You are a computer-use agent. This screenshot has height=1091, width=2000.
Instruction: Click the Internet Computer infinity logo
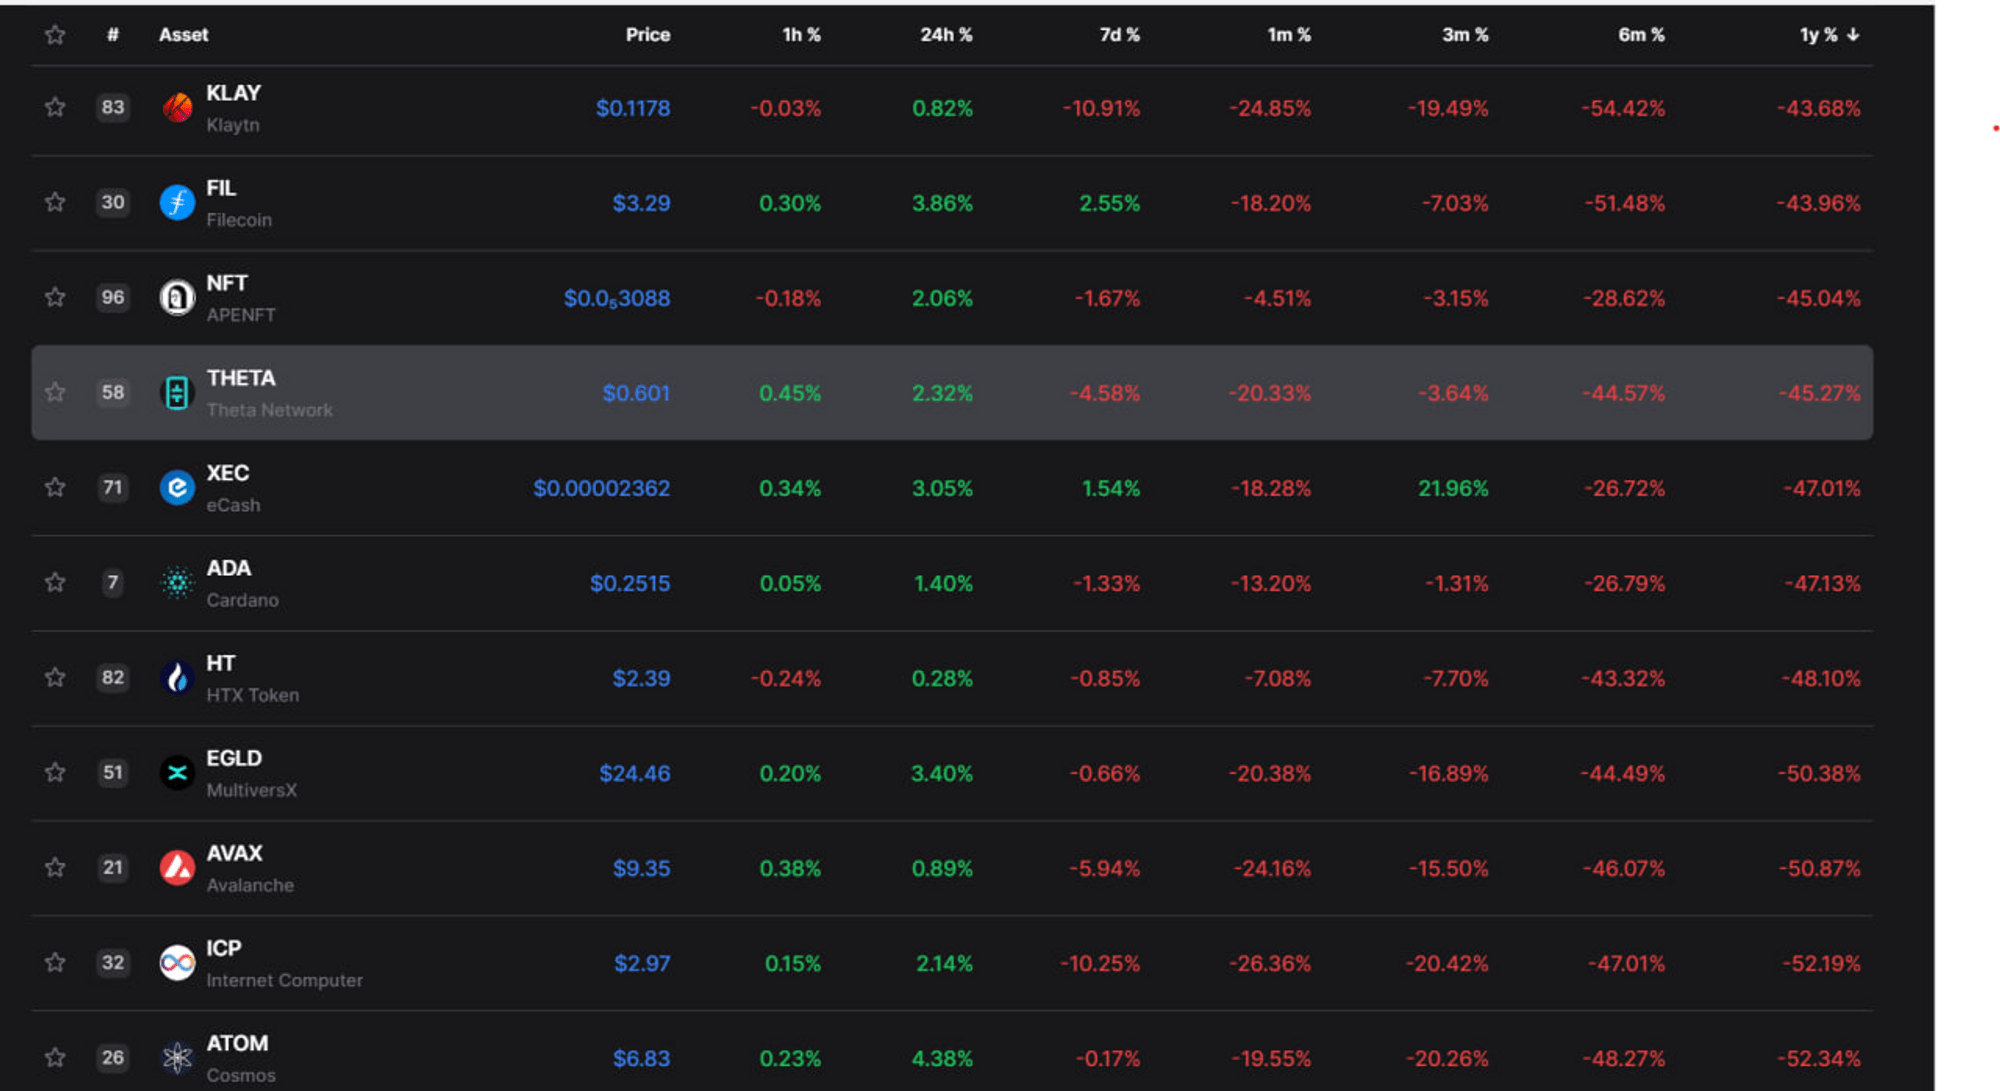point(177,962)
